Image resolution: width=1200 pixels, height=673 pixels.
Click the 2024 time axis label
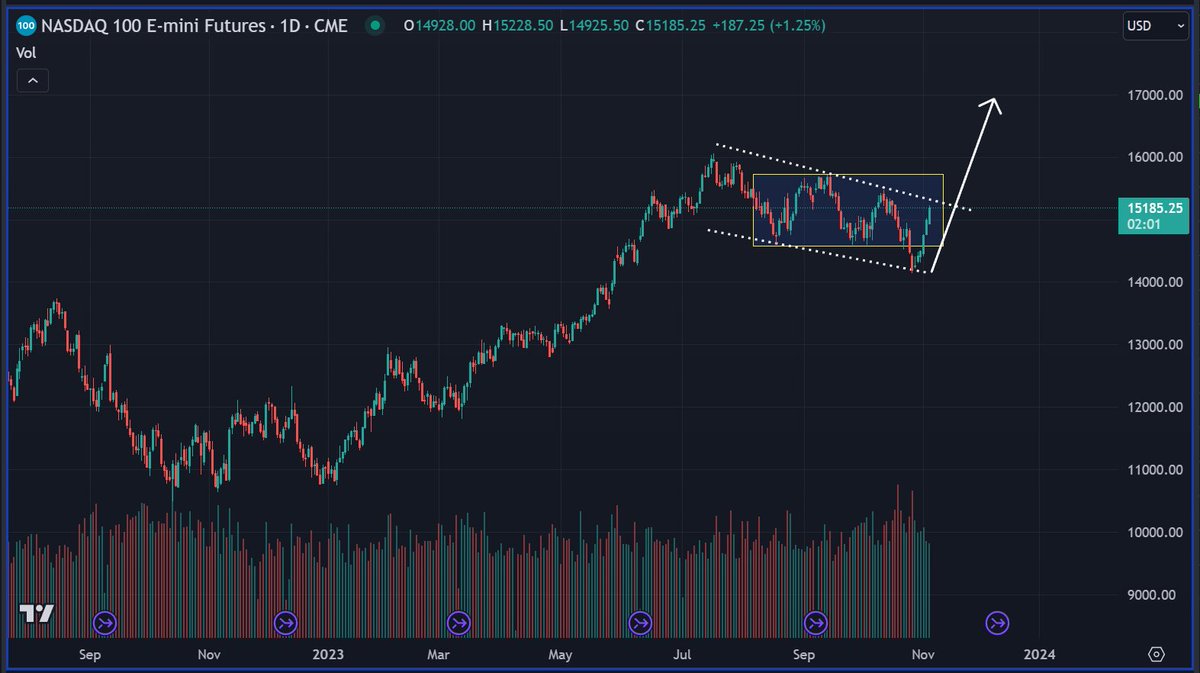pyautogui.click(x=1040, y=655)
